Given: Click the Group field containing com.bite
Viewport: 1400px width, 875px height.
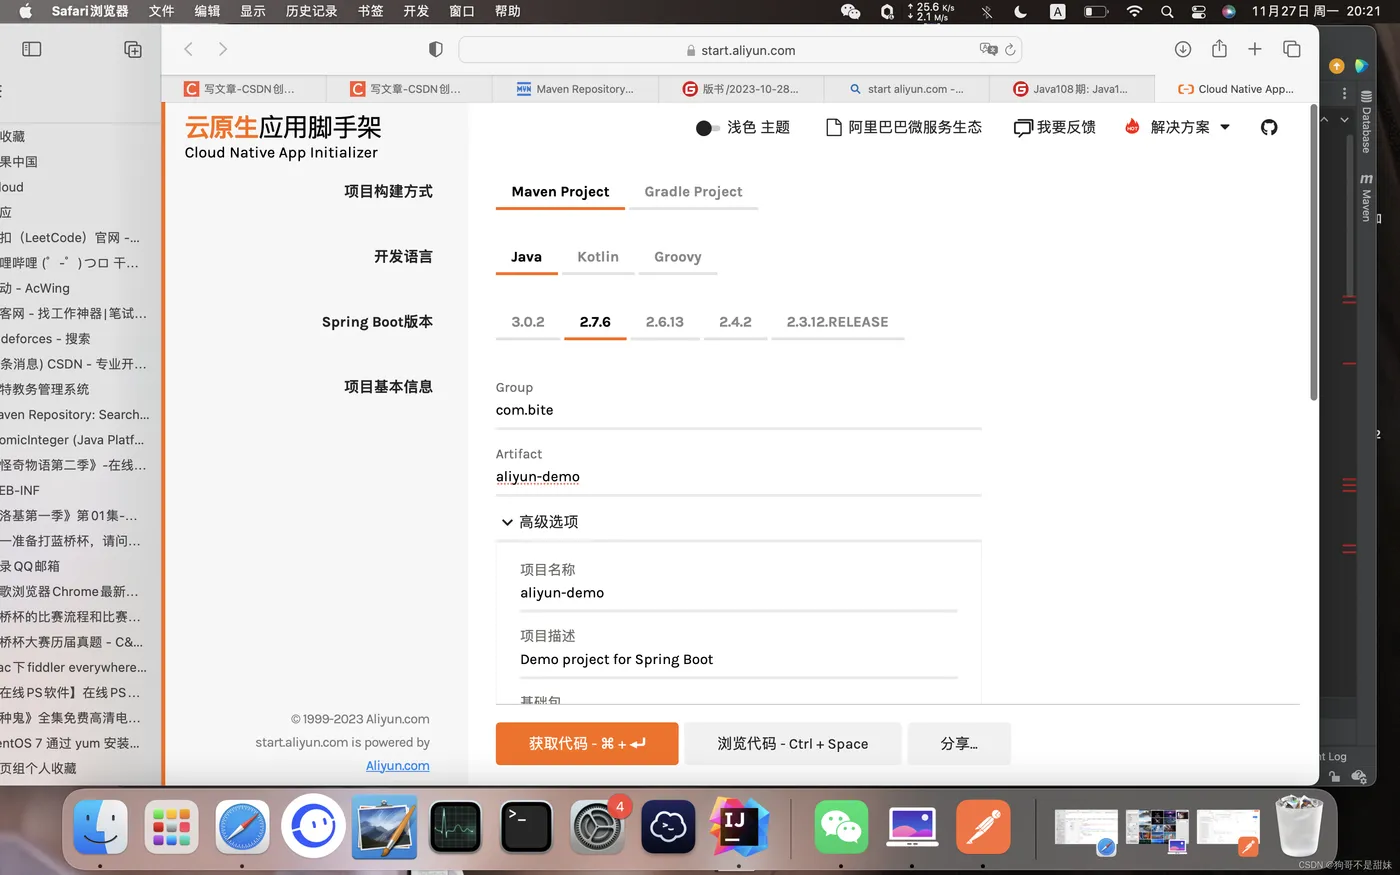Looking at the screenshot, I should (x=739, y=411).
